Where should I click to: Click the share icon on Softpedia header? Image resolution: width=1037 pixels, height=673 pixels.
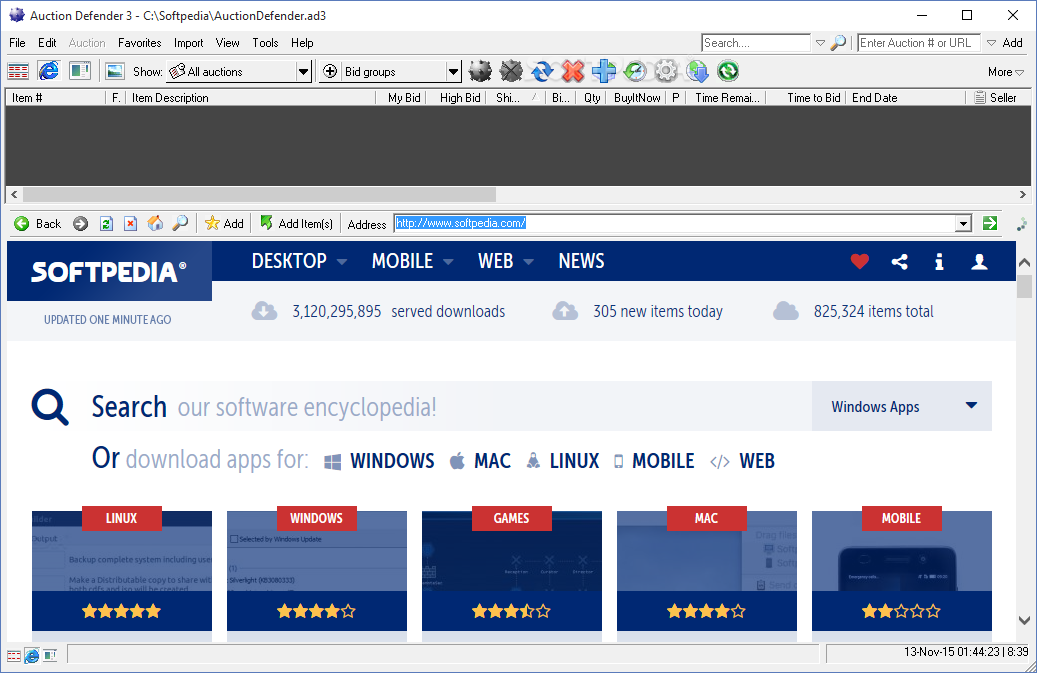click(x=899, y=262)
